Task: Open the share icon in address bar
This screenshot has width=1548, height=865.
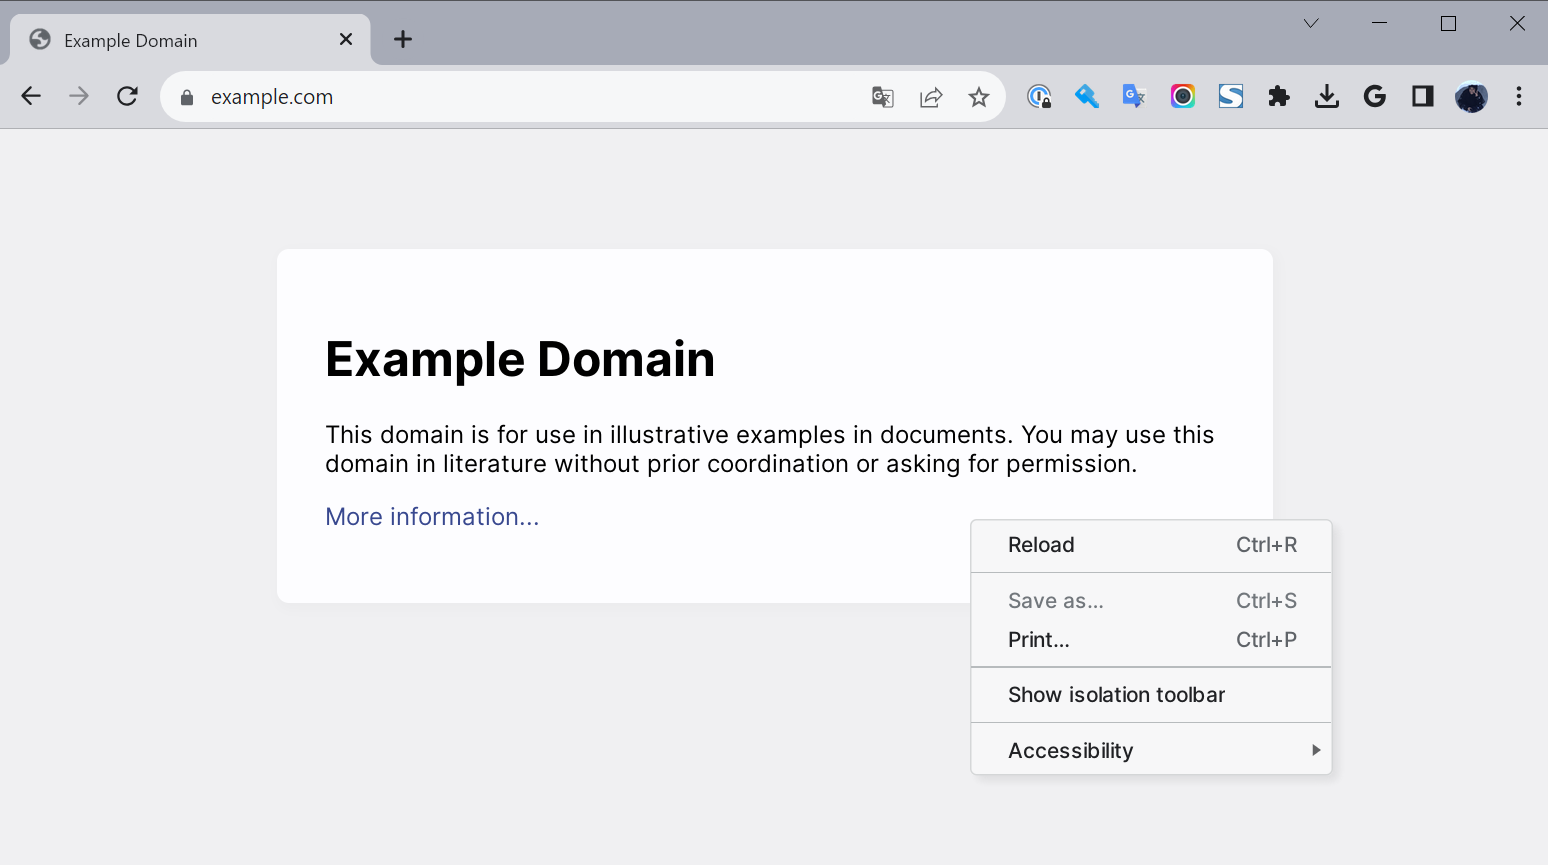Action: pyautogui.click(x=931, y=96)
